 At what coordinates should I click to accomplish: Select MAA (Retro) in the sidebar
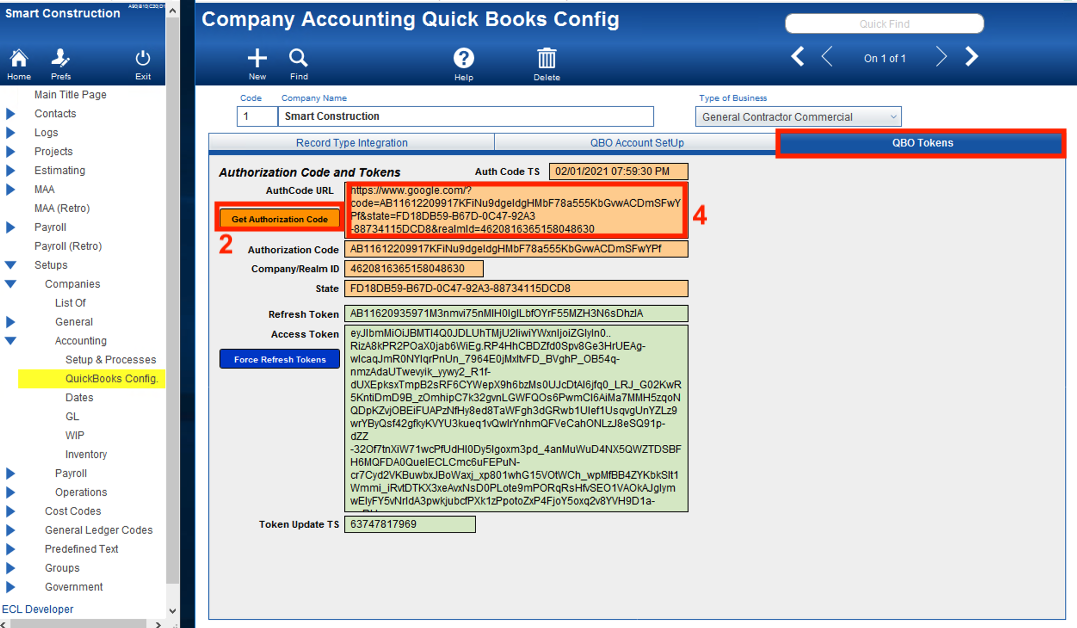click(x=62, y=208)
